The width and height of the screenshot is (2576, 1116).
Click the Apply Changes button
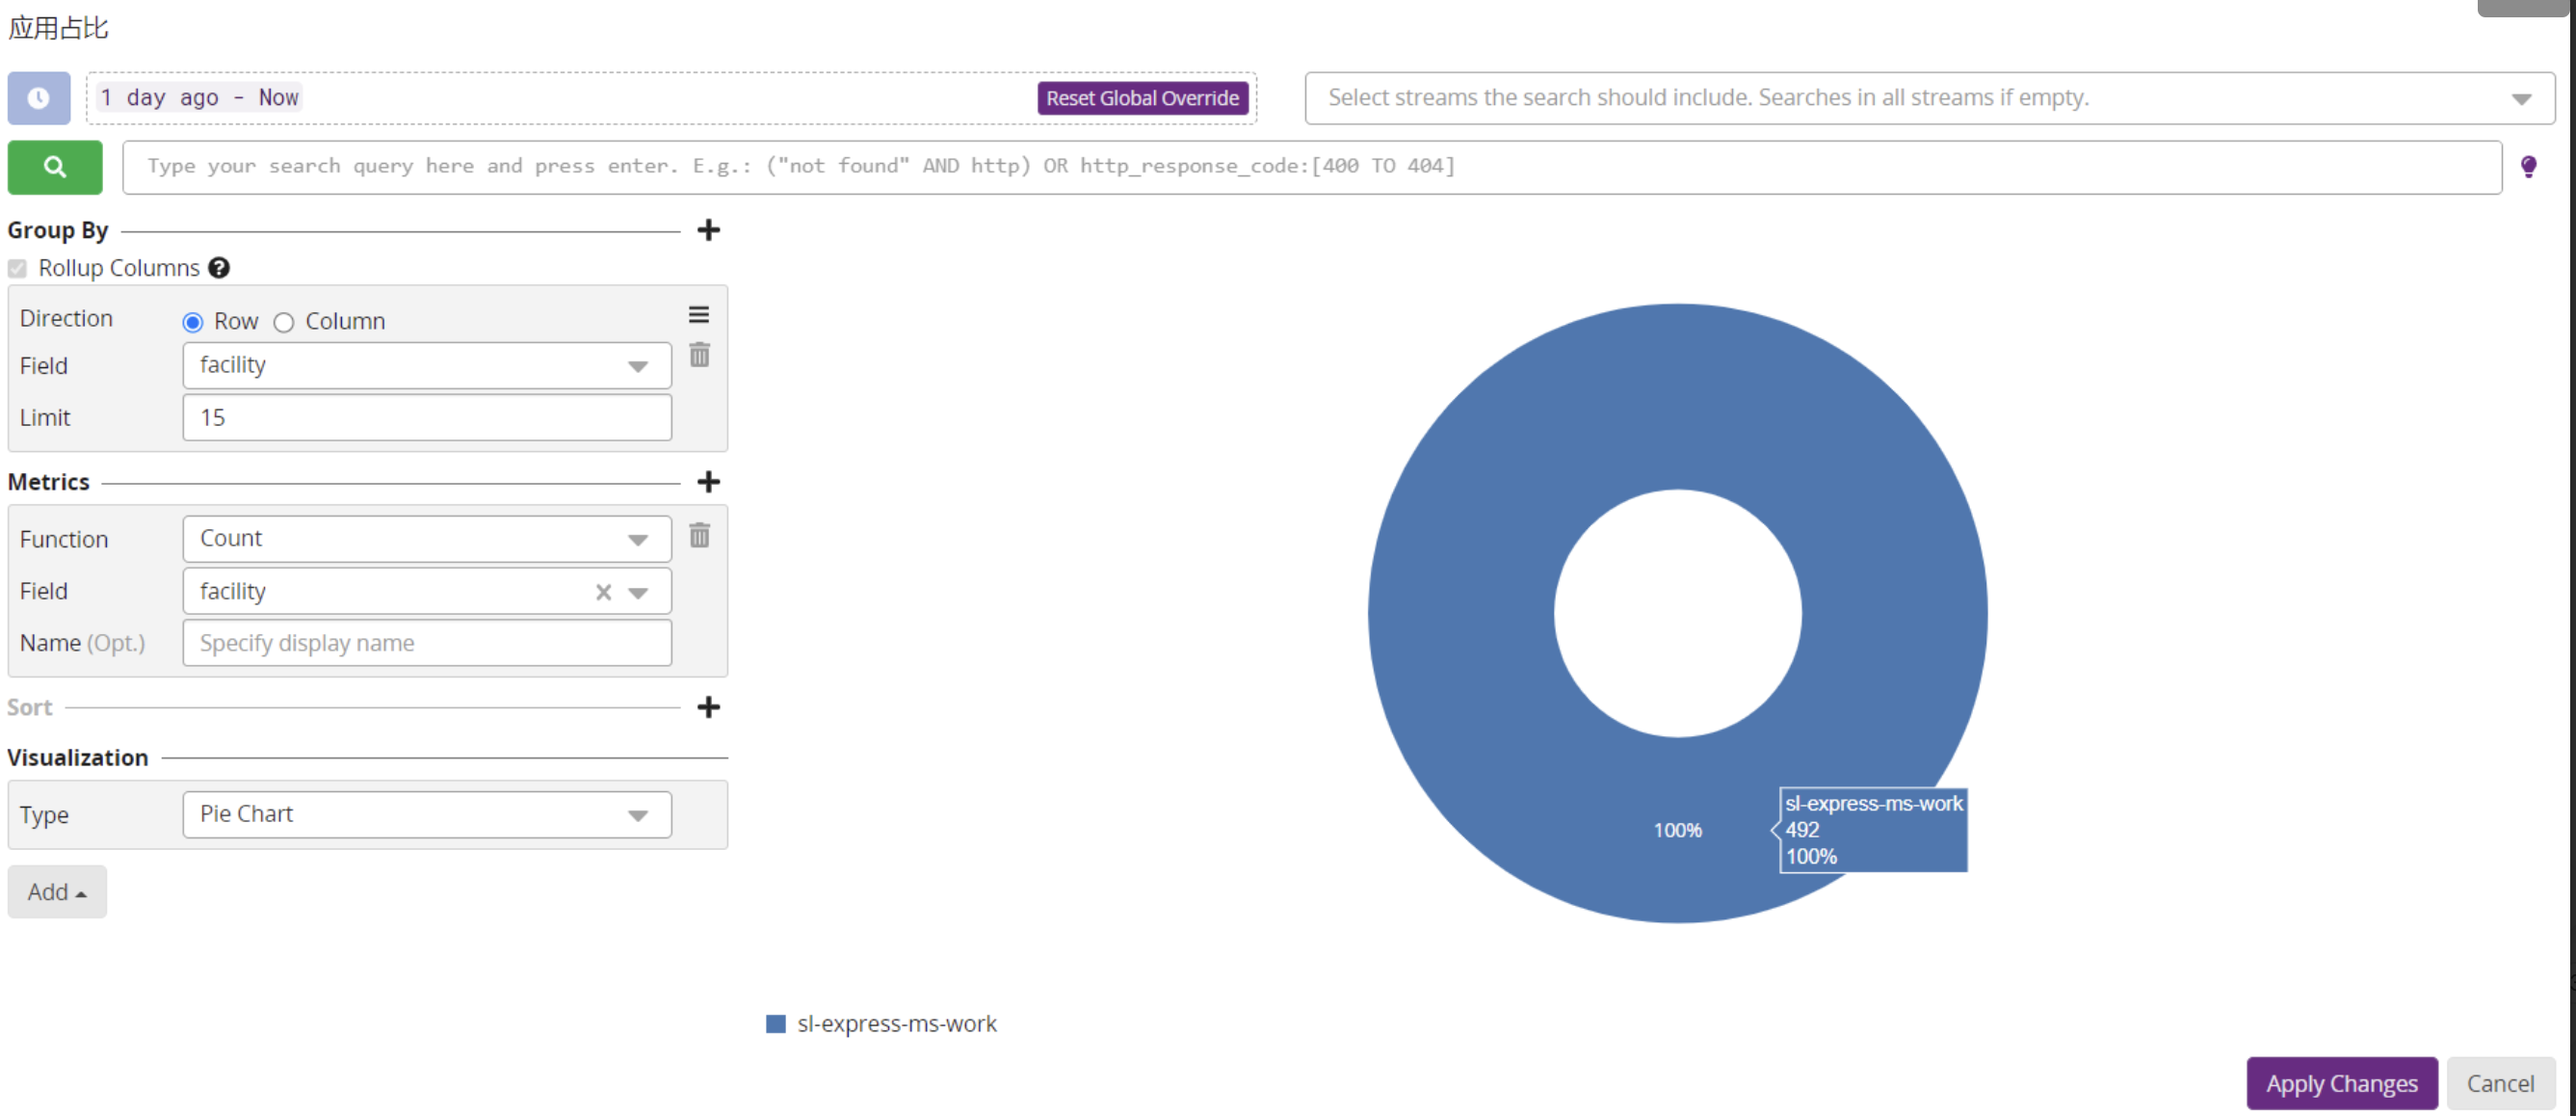[2340, 1083]
